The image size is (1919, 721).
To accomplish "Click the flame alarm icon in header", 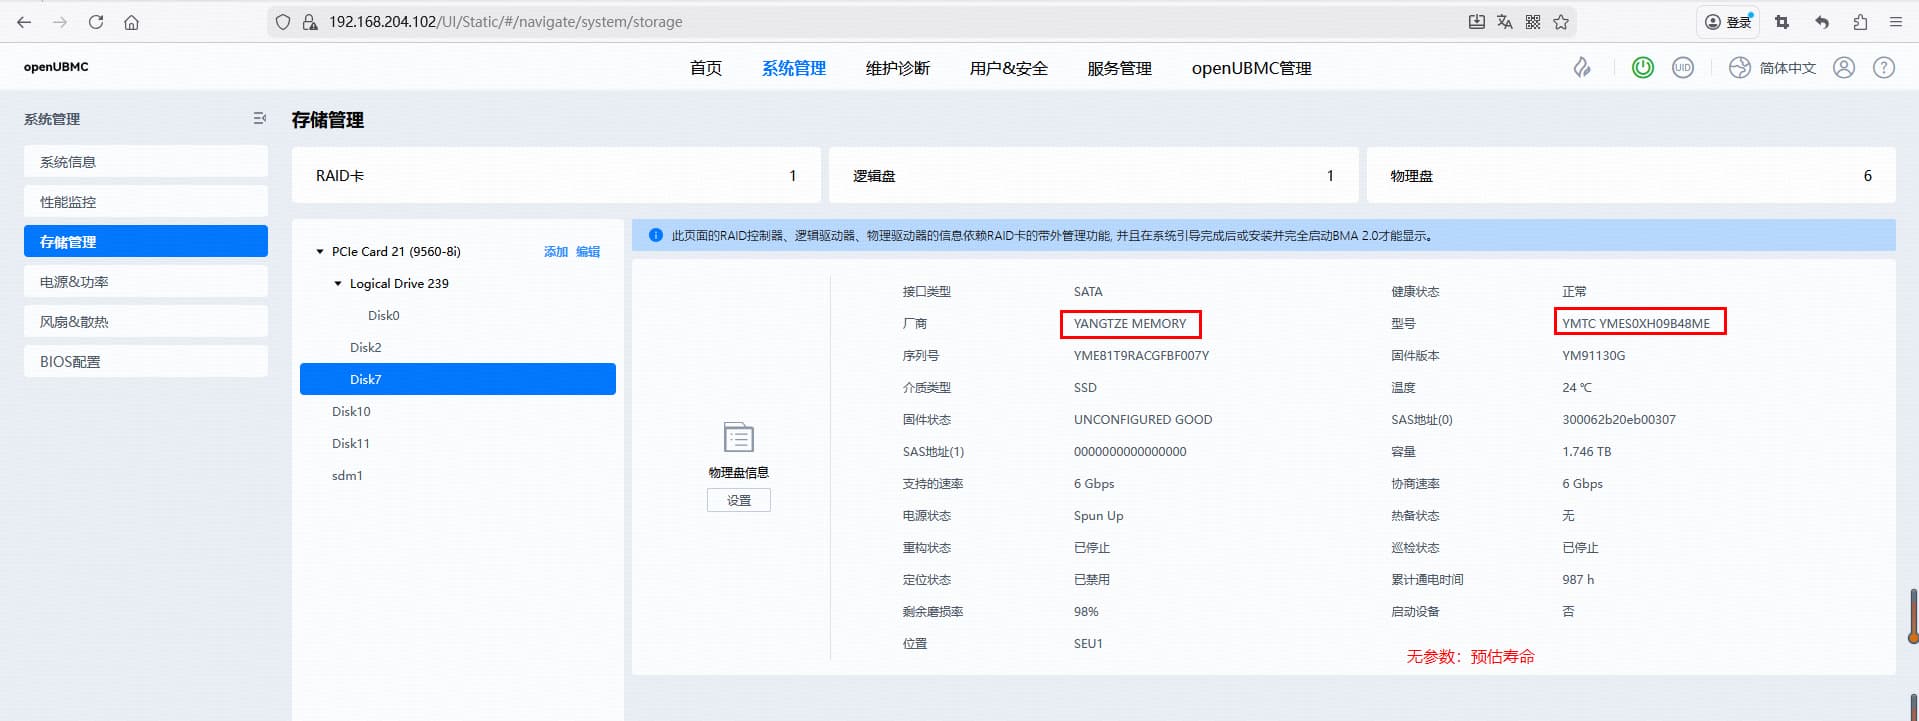I will [x=1582, y=68].
